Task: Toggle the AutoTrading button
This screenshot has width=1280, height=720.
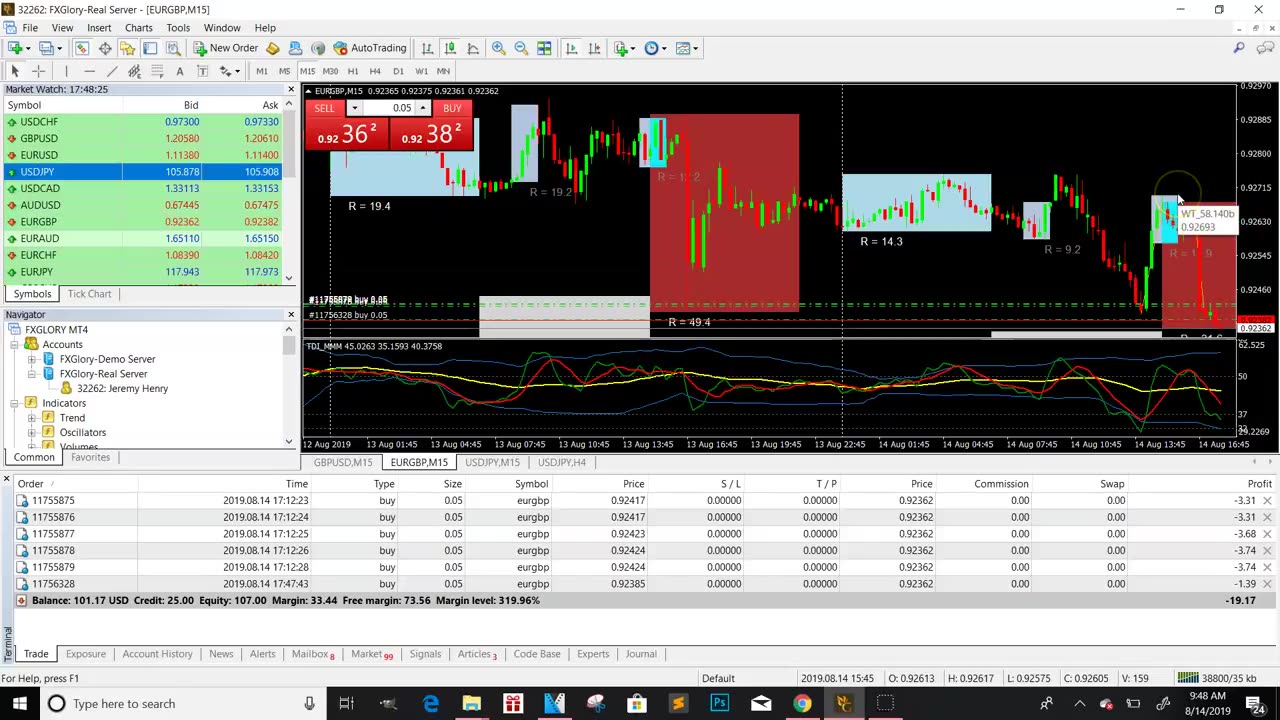Action: pos(370,48)
